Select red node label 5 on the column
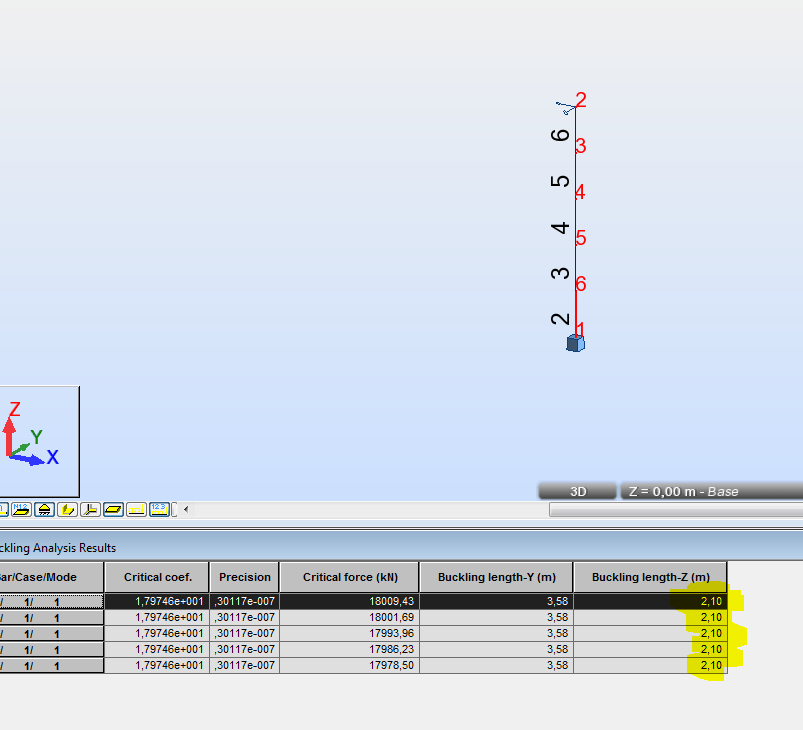 581,238
